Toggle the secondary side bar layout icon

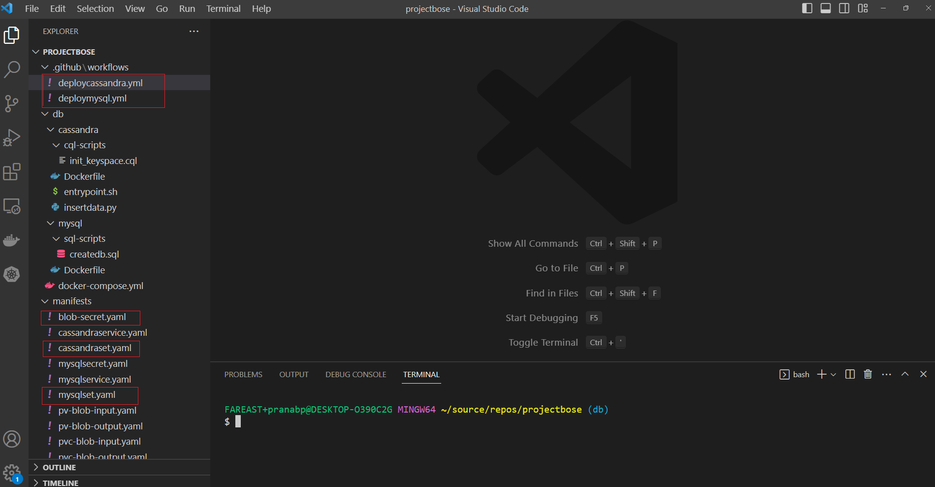844,8
